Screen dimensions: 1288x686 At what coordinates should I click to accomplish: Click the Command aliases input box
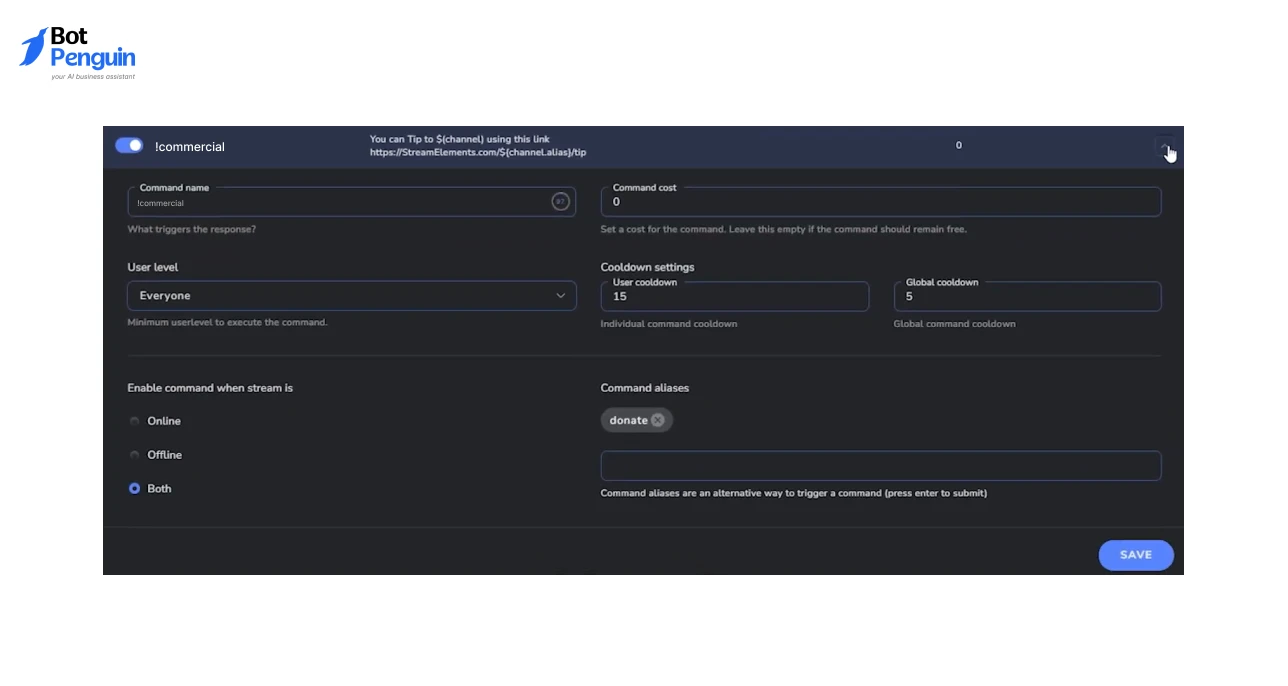tap(881, 466)
